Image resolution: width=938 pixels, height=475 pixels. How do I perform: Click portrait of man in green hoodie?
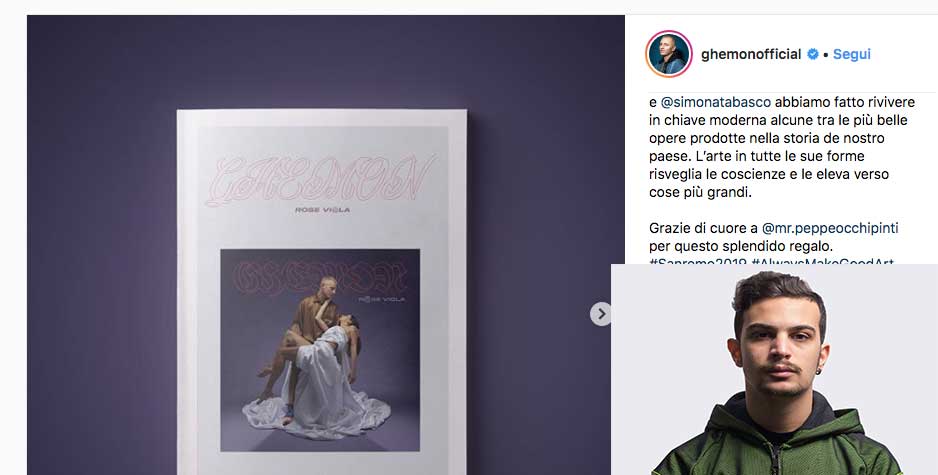pyautogui.click(x=775, y=370)
